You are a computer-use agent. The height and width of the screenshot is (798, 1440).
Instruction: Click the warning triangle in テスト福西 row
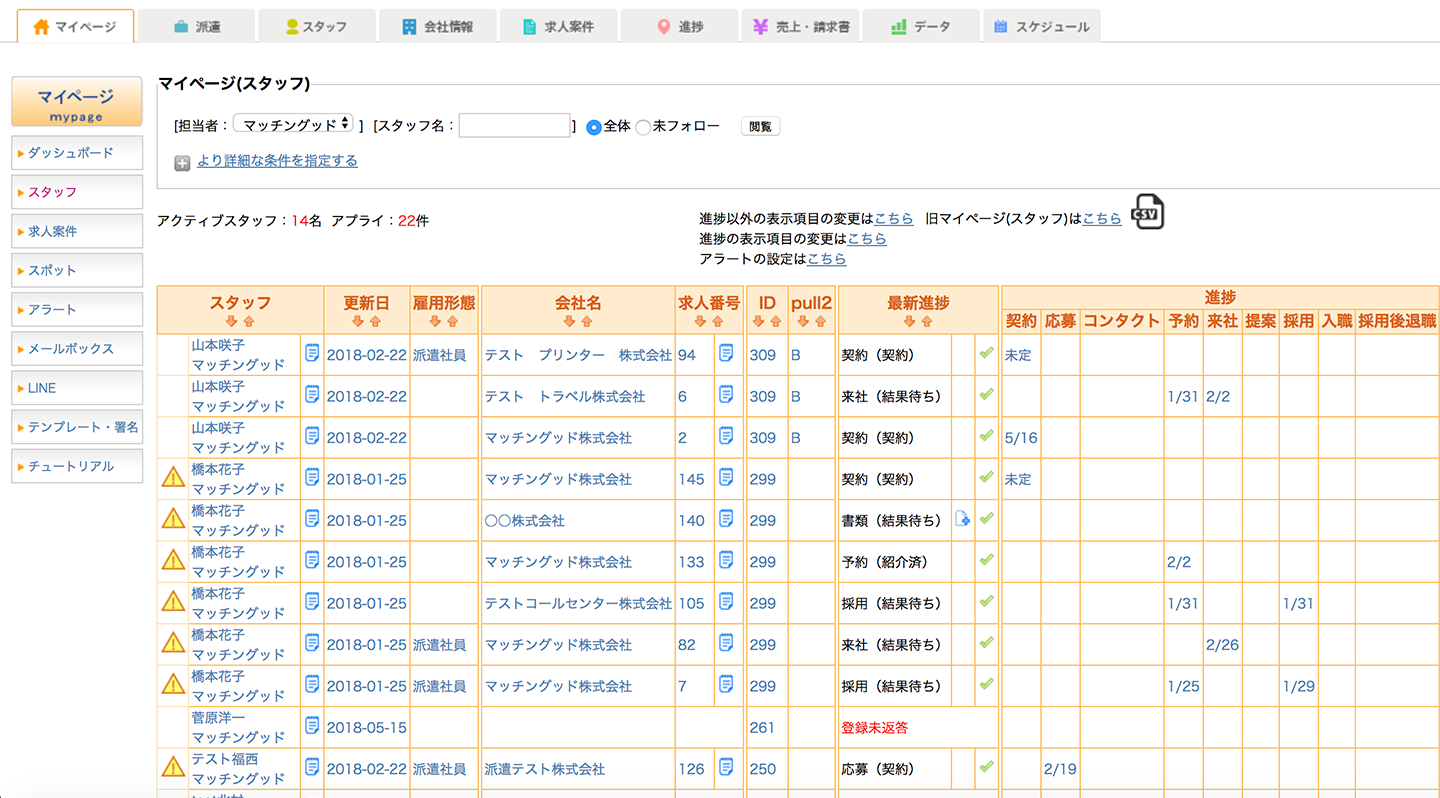[x=173, y=767]
